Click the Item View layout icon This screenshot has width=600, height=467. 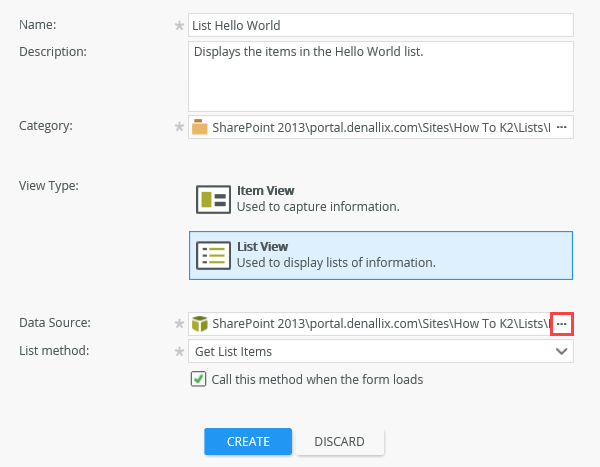point(213,198)
